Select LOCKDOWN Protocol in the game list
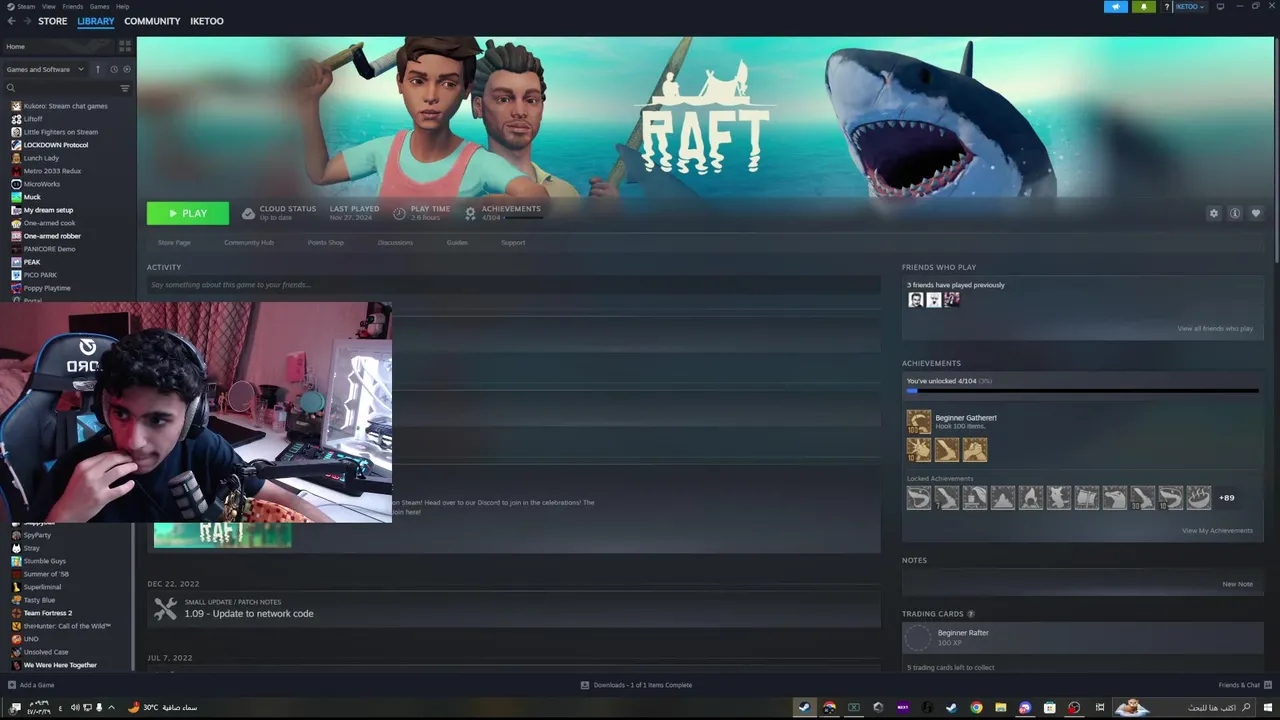This screenshot has height=720, width=1280. pyautogui.click(x=55, y=145)
